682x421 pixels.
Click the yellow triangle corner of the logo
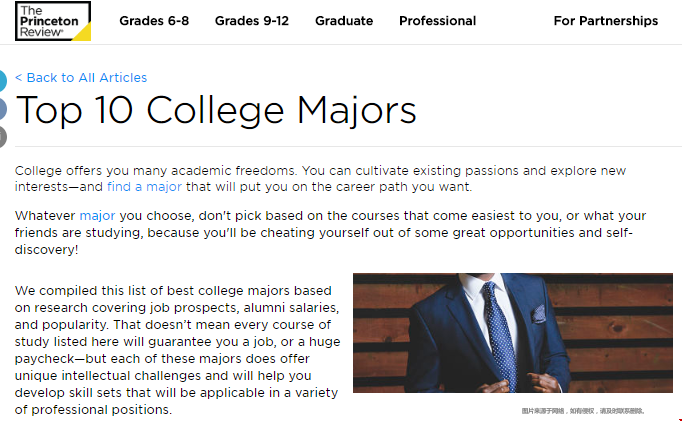tap(84, 34)
